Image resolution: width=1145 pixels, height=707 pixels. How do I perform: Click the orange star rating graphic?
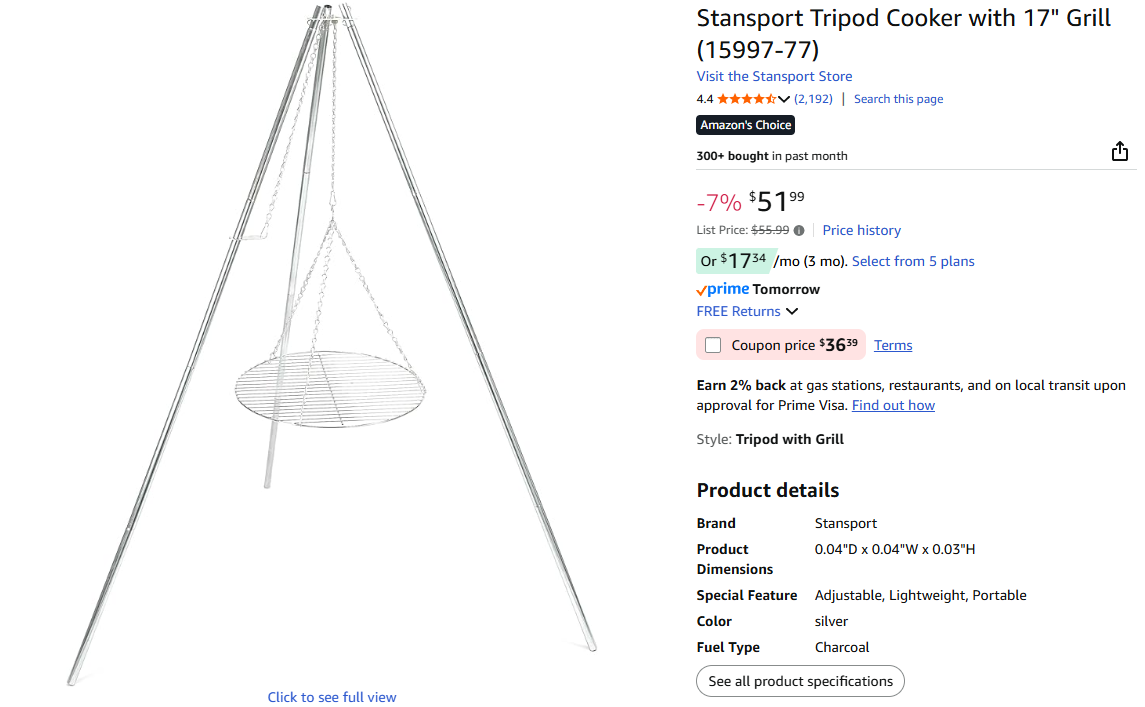[746, 99]
